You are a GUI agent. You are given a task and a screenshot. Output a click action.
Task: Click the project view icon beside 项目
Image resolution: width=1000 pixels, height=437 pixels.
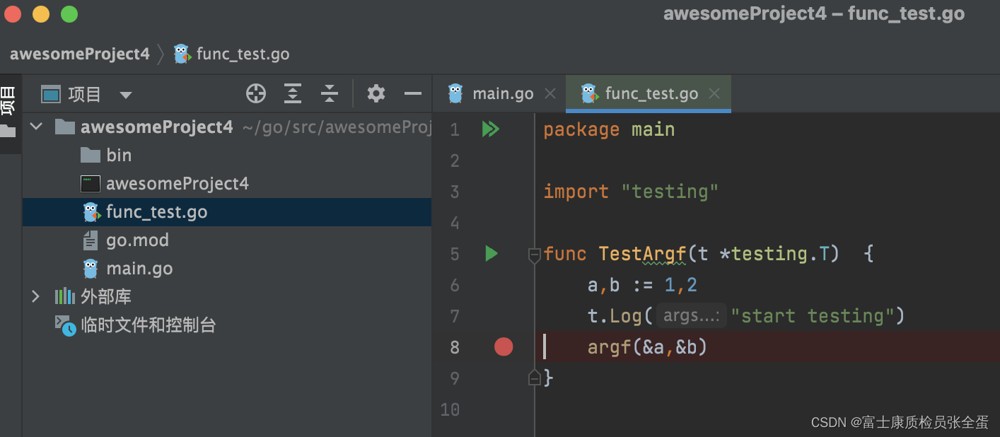[50, 95]
